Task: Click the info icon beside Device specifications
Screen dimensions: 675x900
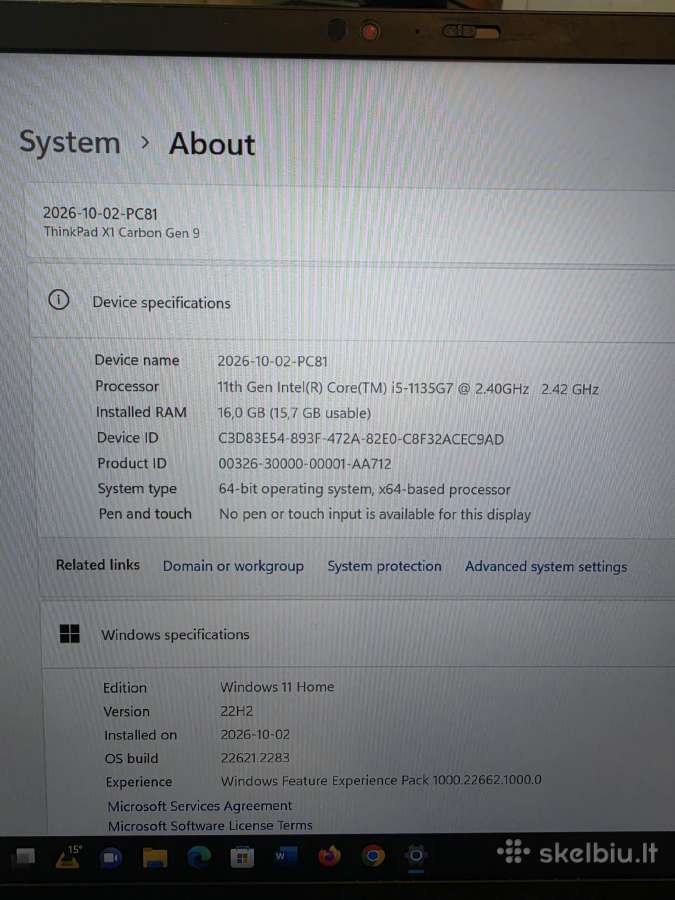Action: (x=59, y=300)
